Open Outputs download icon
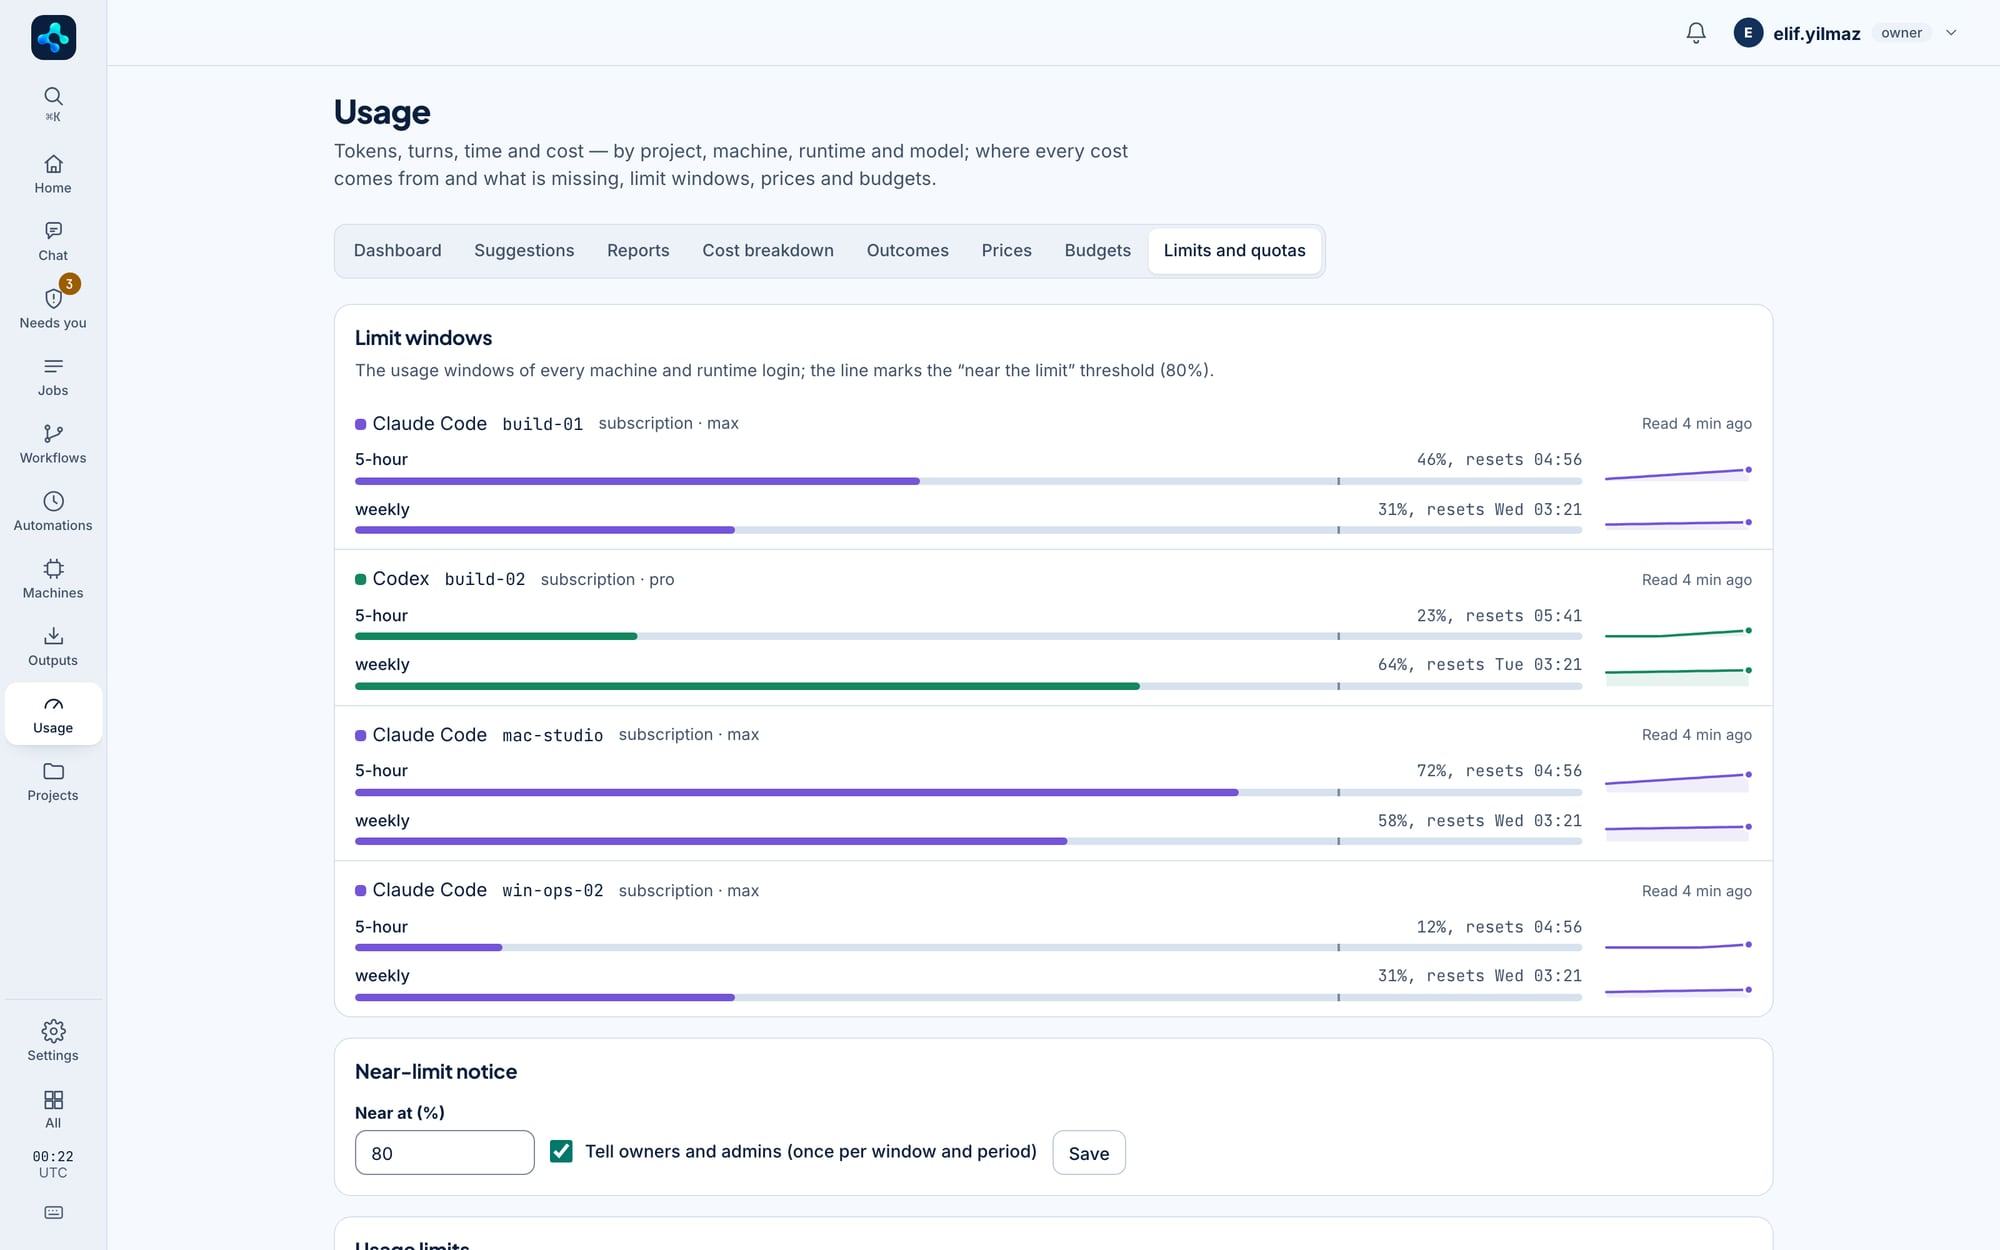This screenshot has height=1250, width=2000. (53, 636)
